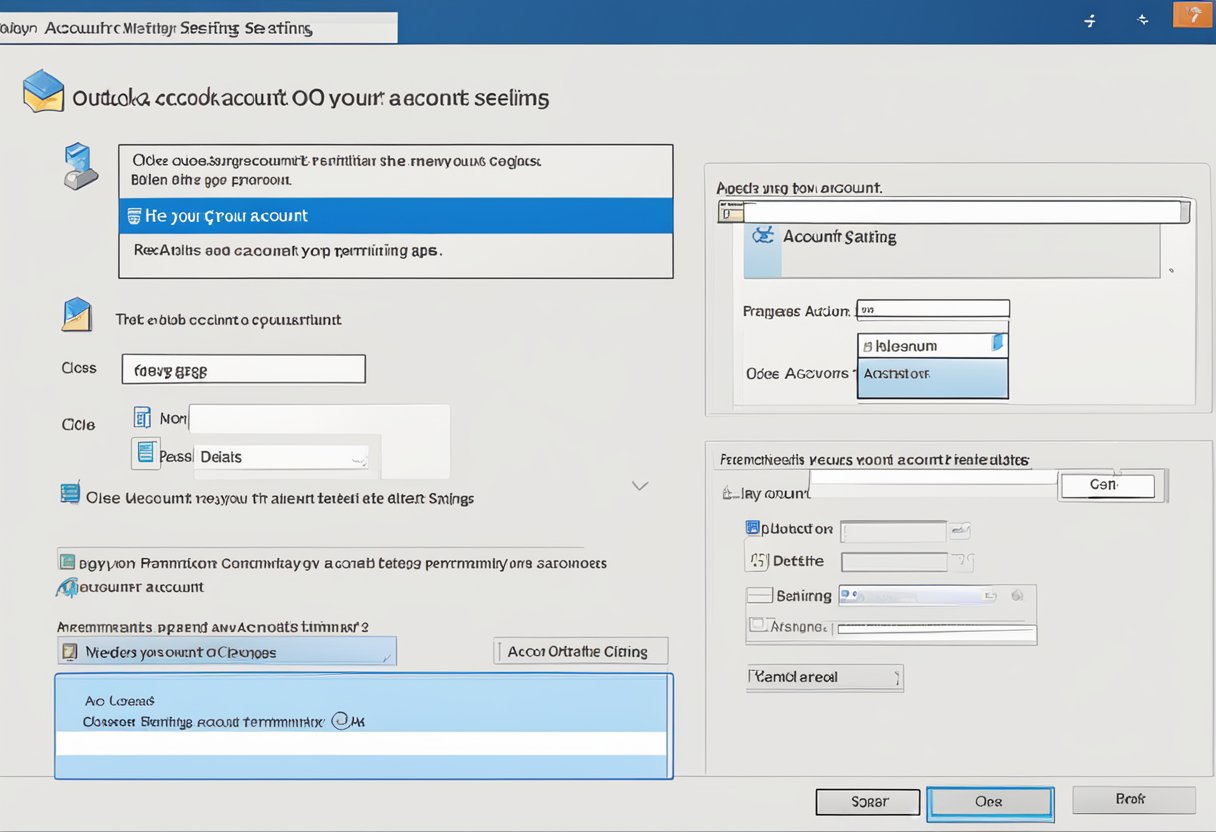Click the orange icon in the title bar corner
This screenshot has width=1216, height=832.
coord(1192,15)
